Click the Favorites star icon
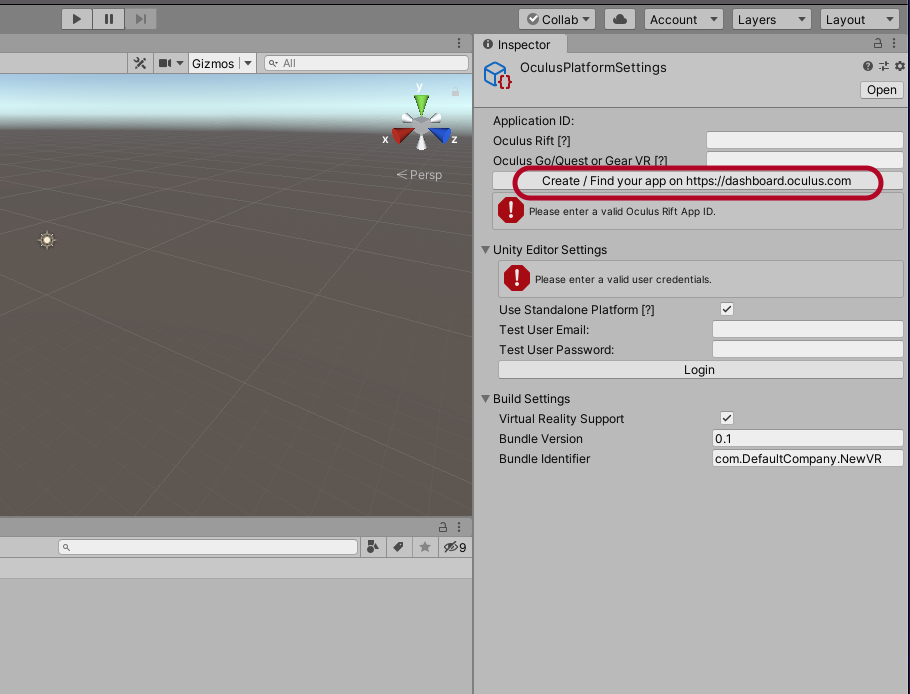This screenshot has width=910, height=694. click(425, 547)
